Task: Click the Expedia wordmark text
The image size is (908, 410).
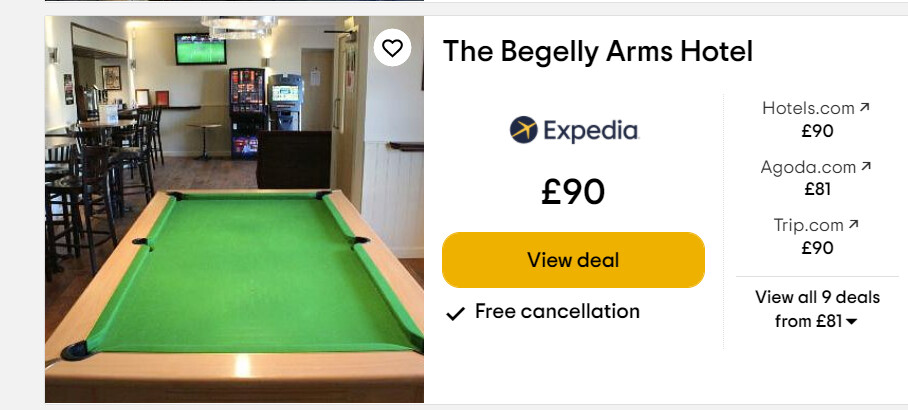Action: pyautogui.click(x=590, y=130)
